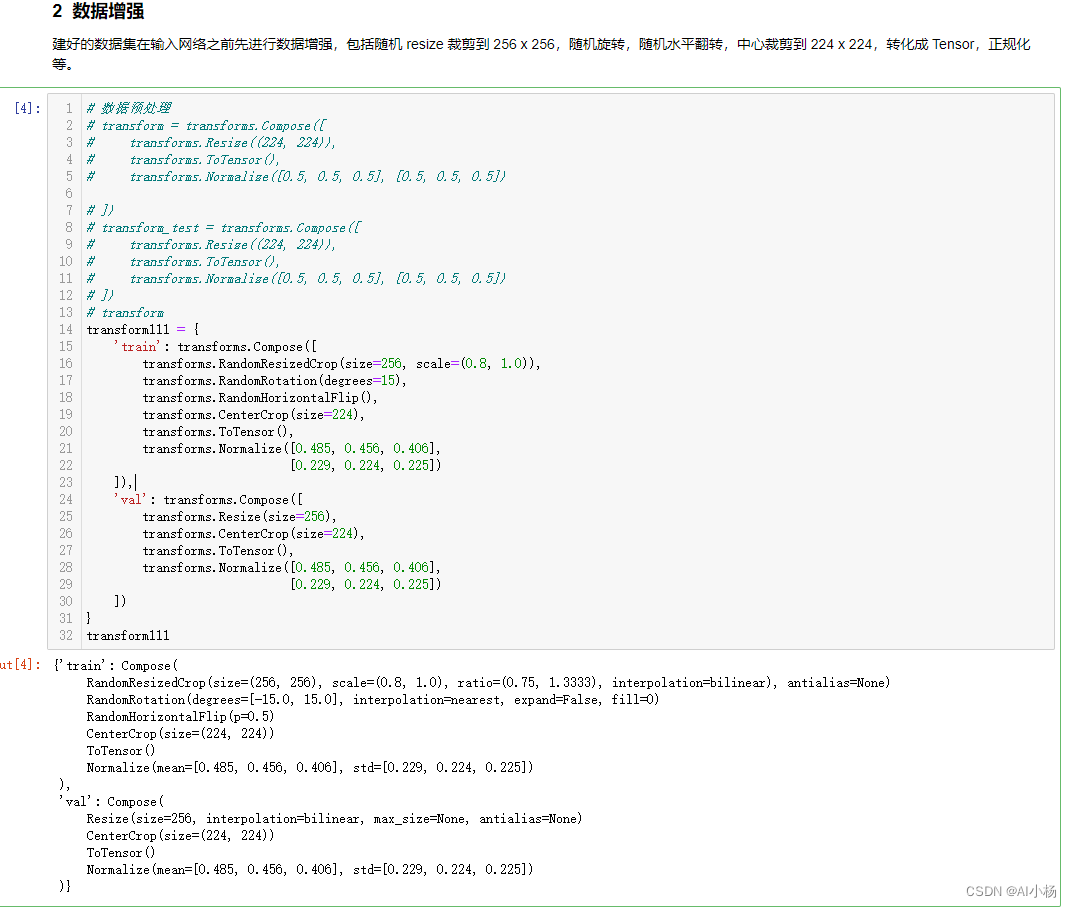The height and width of the screenshot is (907, 1072).
Task: Click the paragraph starting with '建好的数据集'
Action: tap(541, 54)
